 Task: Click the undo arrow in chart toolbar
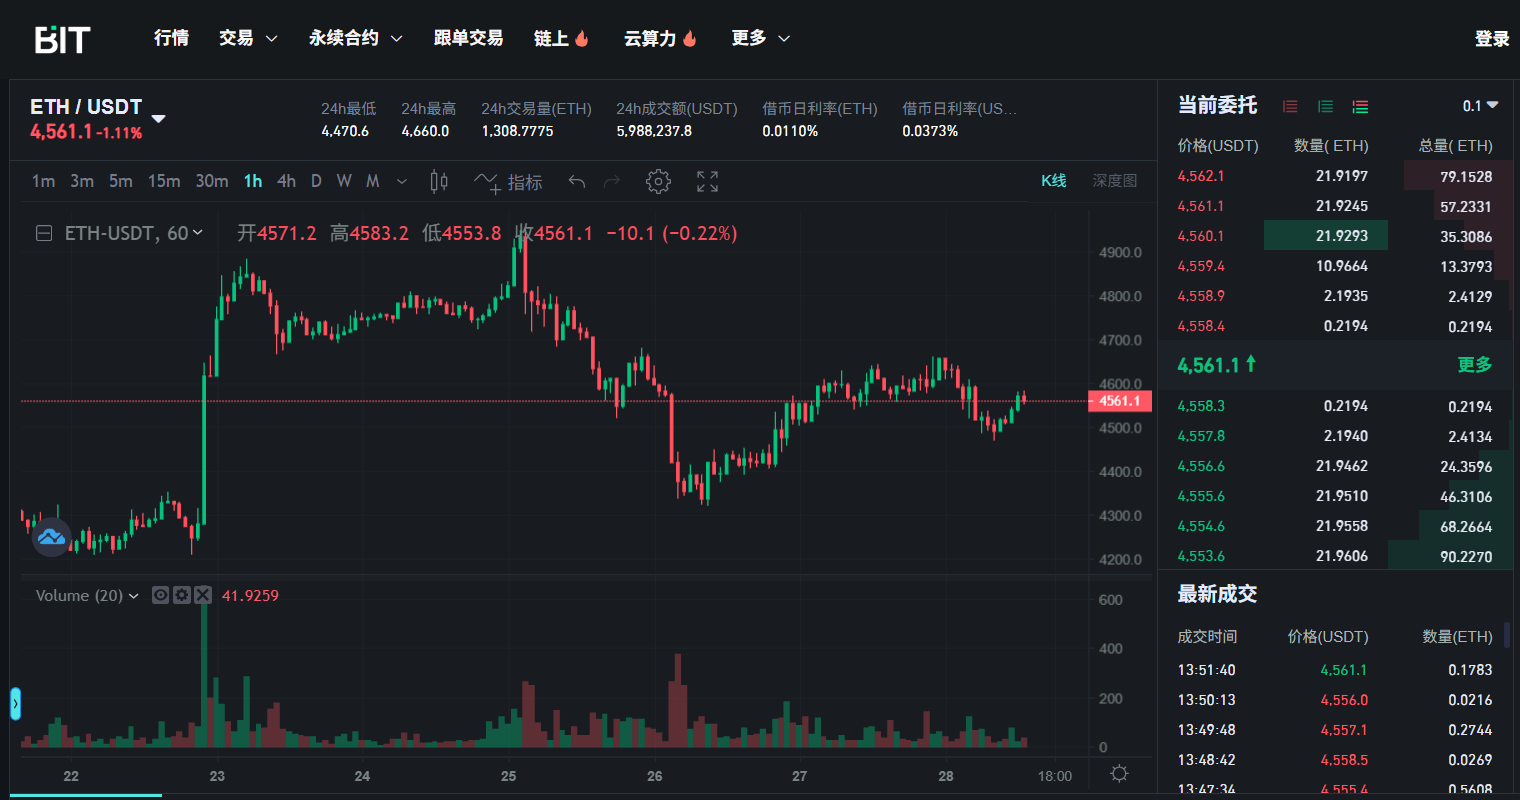[x=576, y=181]
